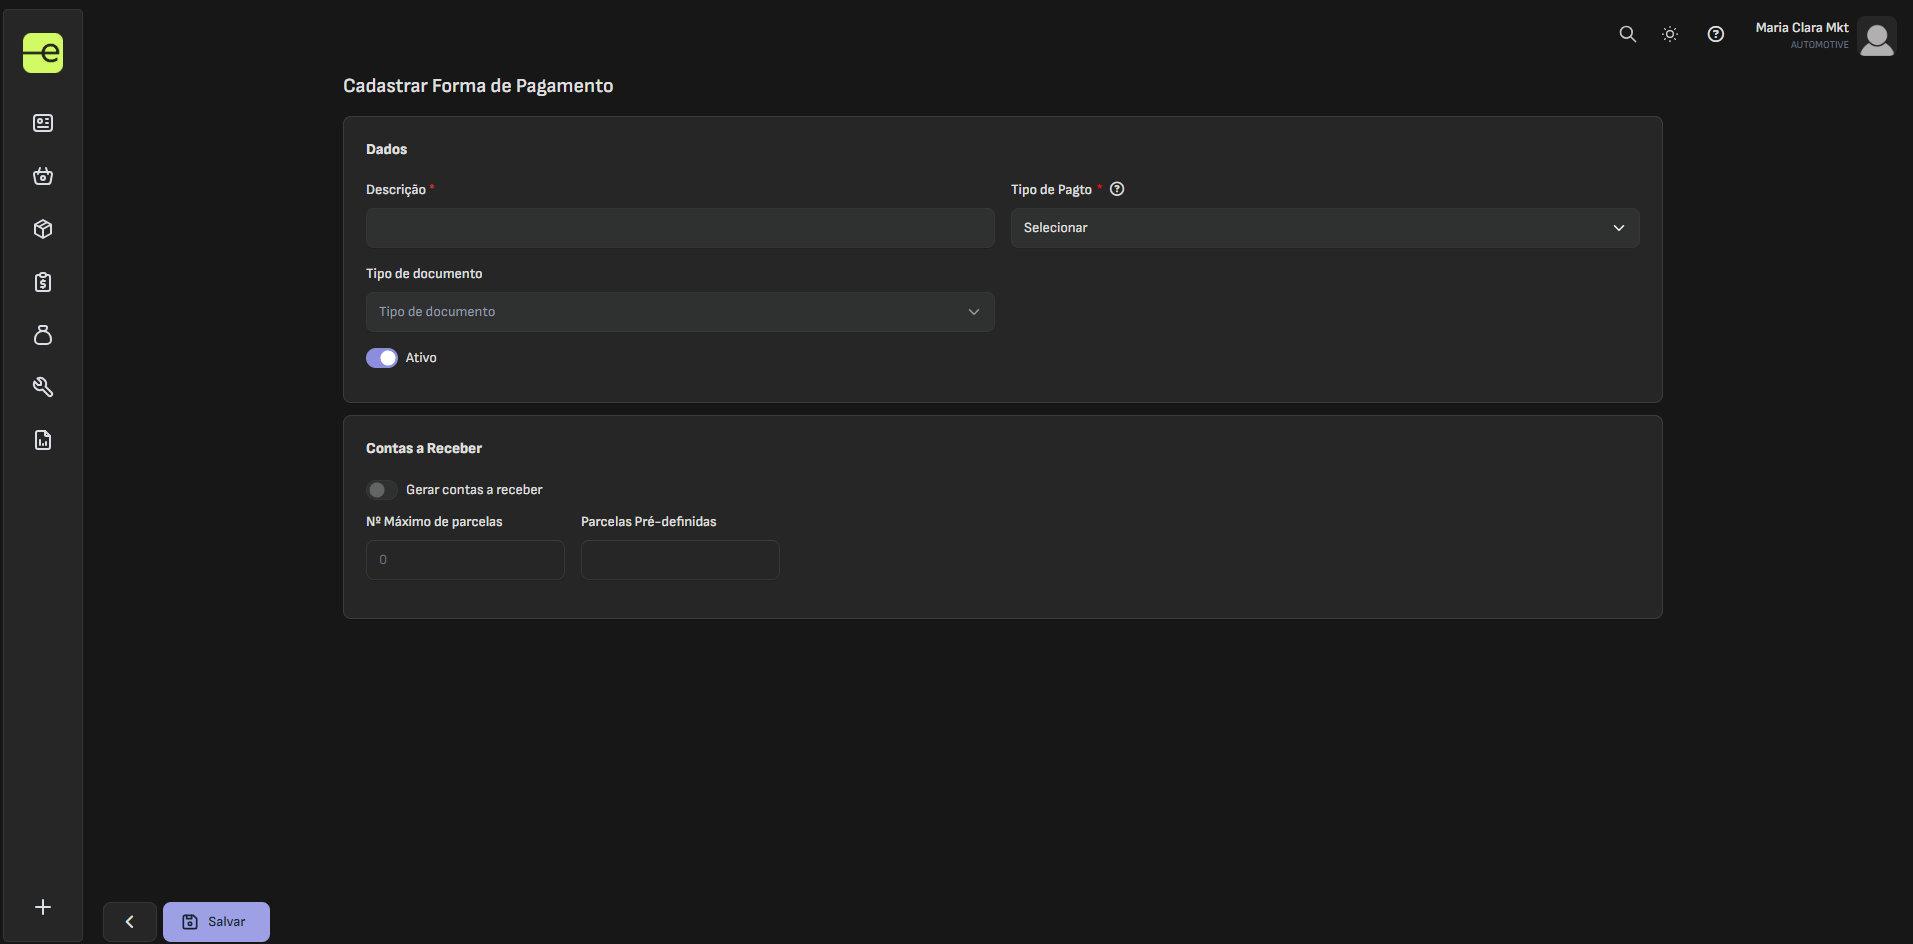Viewport: 1913px width, 944px height.
Task: Disable the Ativo toggle
Action: click(x=382, y=358)
